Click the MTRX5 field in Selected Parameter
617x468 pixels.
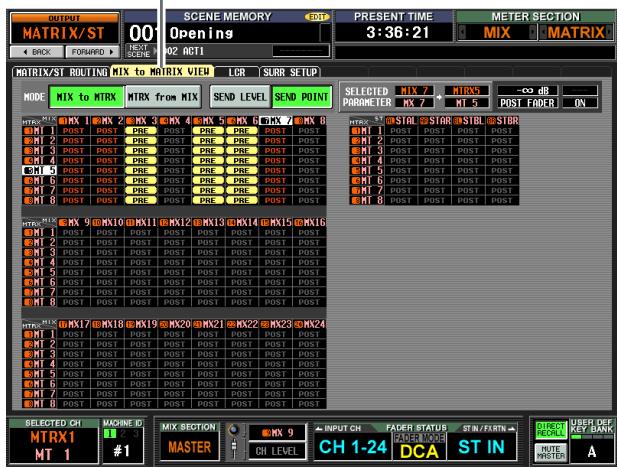467,91
